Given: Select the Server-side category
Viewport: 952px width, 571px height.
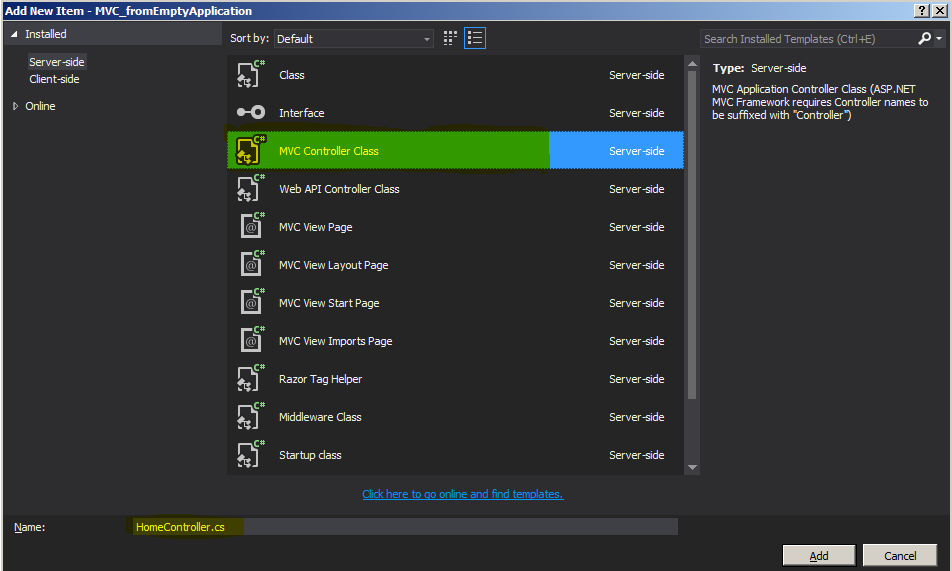Looking at the screenshot, I should pos(56,62).
